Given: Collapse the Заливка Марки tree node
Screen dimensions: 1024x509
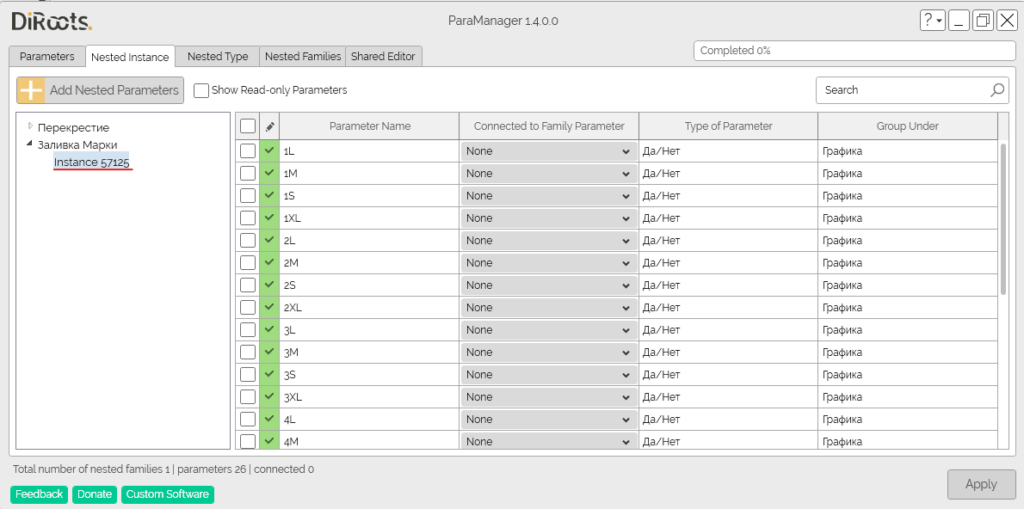Looking at the screenshot, I should [x=30, y=145].
